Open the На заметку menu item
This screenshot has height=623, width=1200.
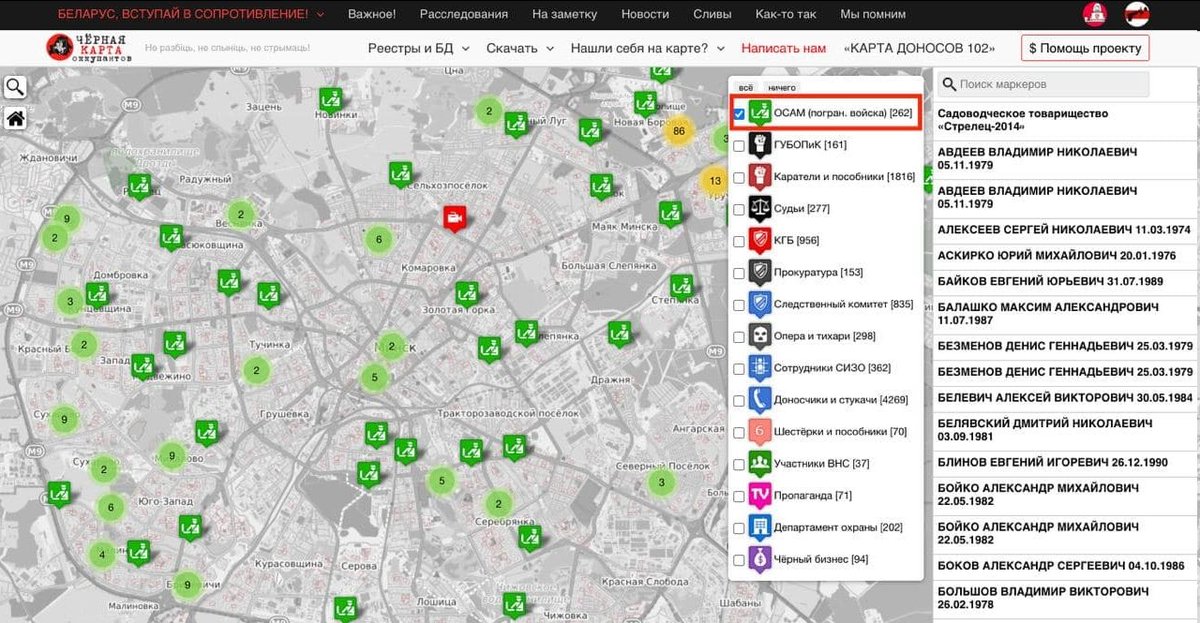(564, 14)
